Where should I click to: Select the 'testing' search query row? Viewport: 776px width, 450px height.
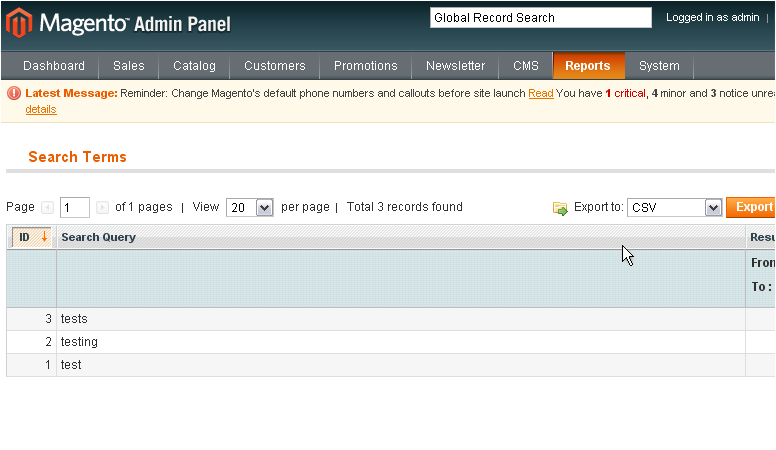pos(79,342)
